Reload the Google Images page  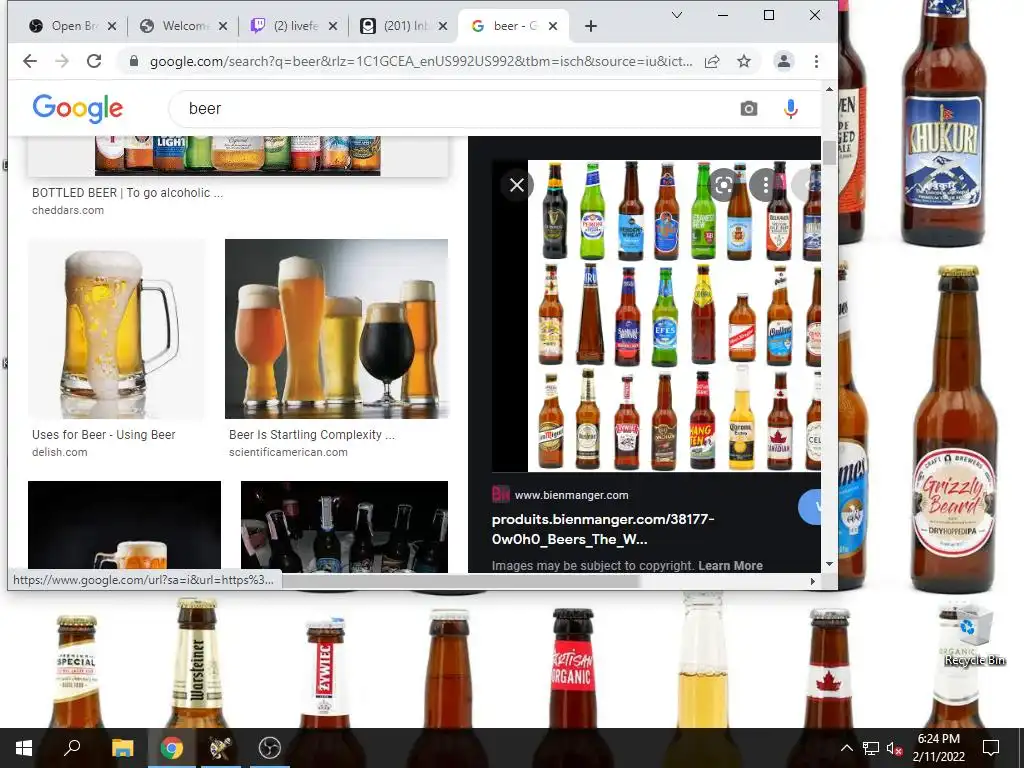tap(94, 61)
